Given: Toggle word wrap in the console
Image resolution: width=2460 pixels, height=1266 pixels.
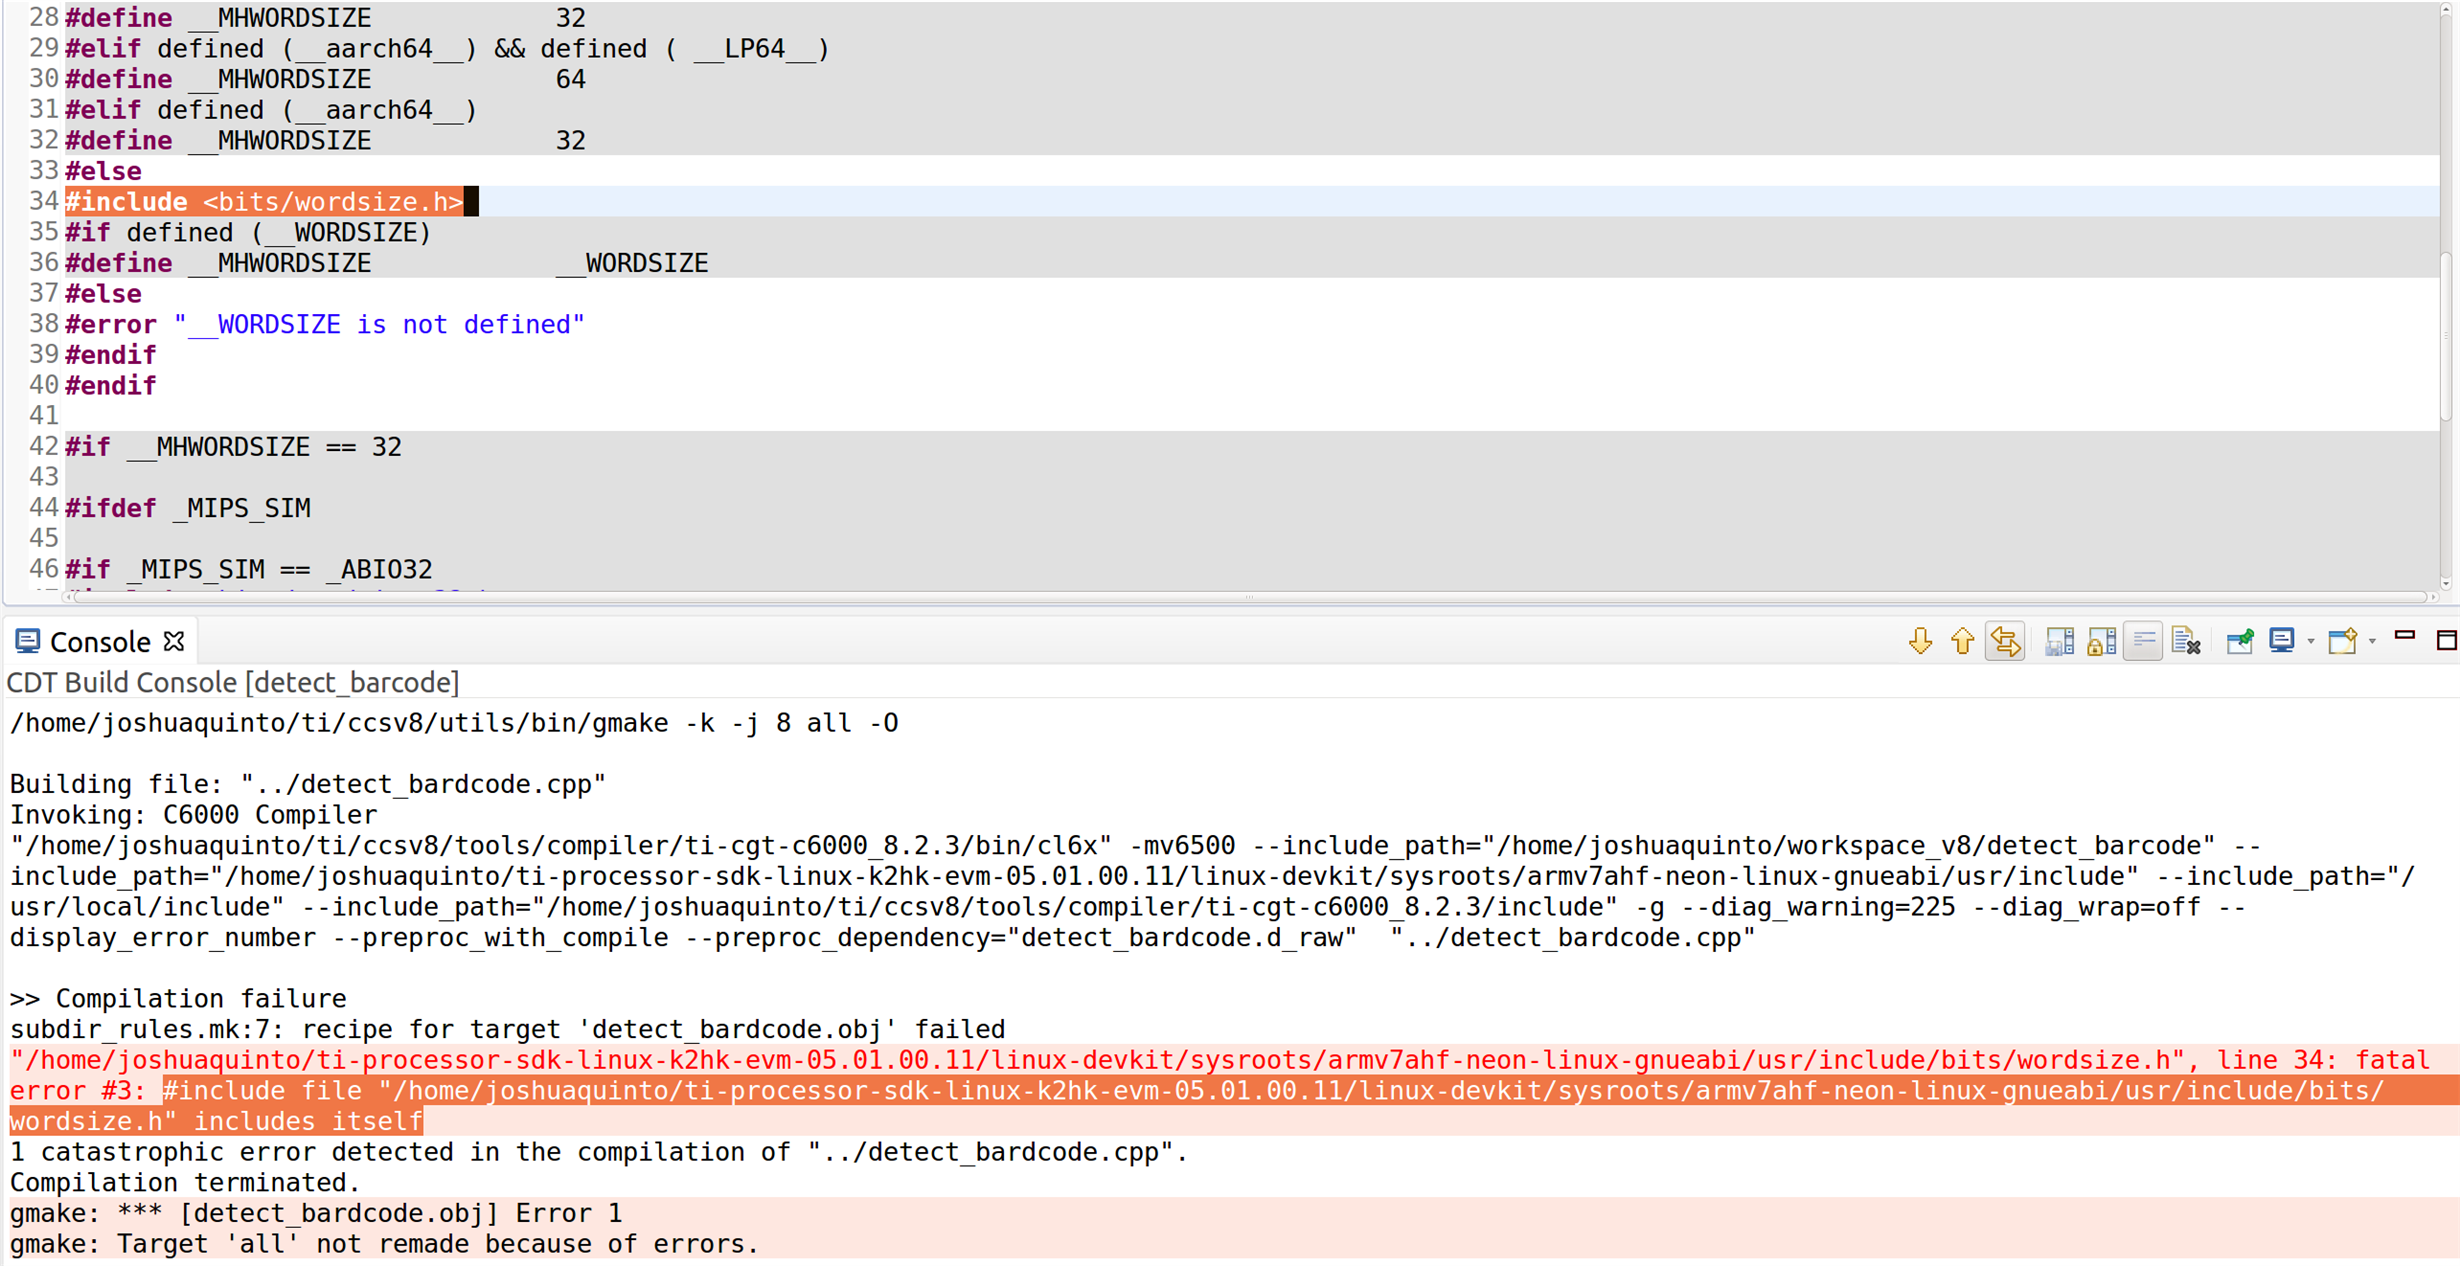Looking at the screenshot, I should 2143,641.
